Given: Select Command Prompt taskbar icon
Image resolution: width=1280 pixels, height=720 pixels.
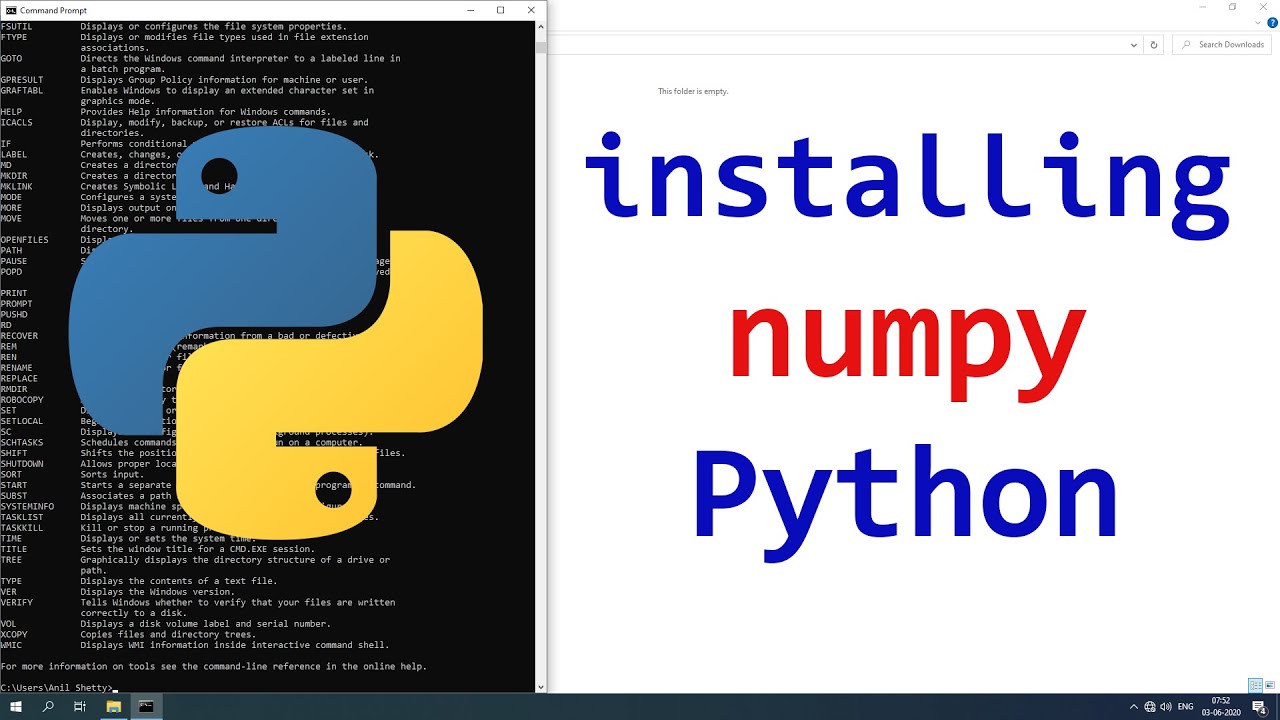Looking at the screenshot, I should point(146,707).
